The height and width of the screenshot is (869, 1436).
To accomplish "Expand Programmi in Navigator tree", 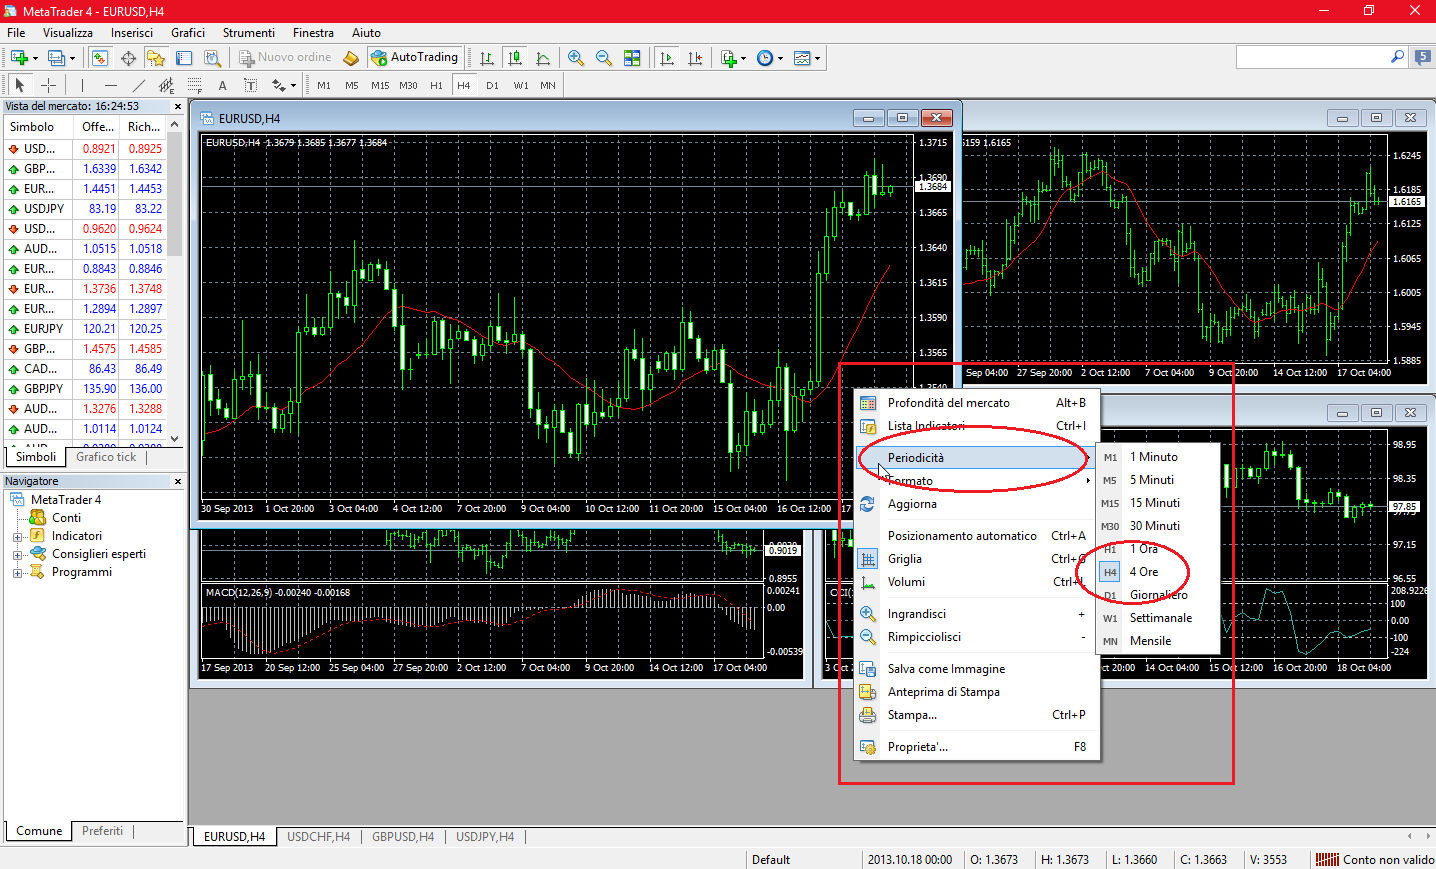I will (x=17, y=572).
